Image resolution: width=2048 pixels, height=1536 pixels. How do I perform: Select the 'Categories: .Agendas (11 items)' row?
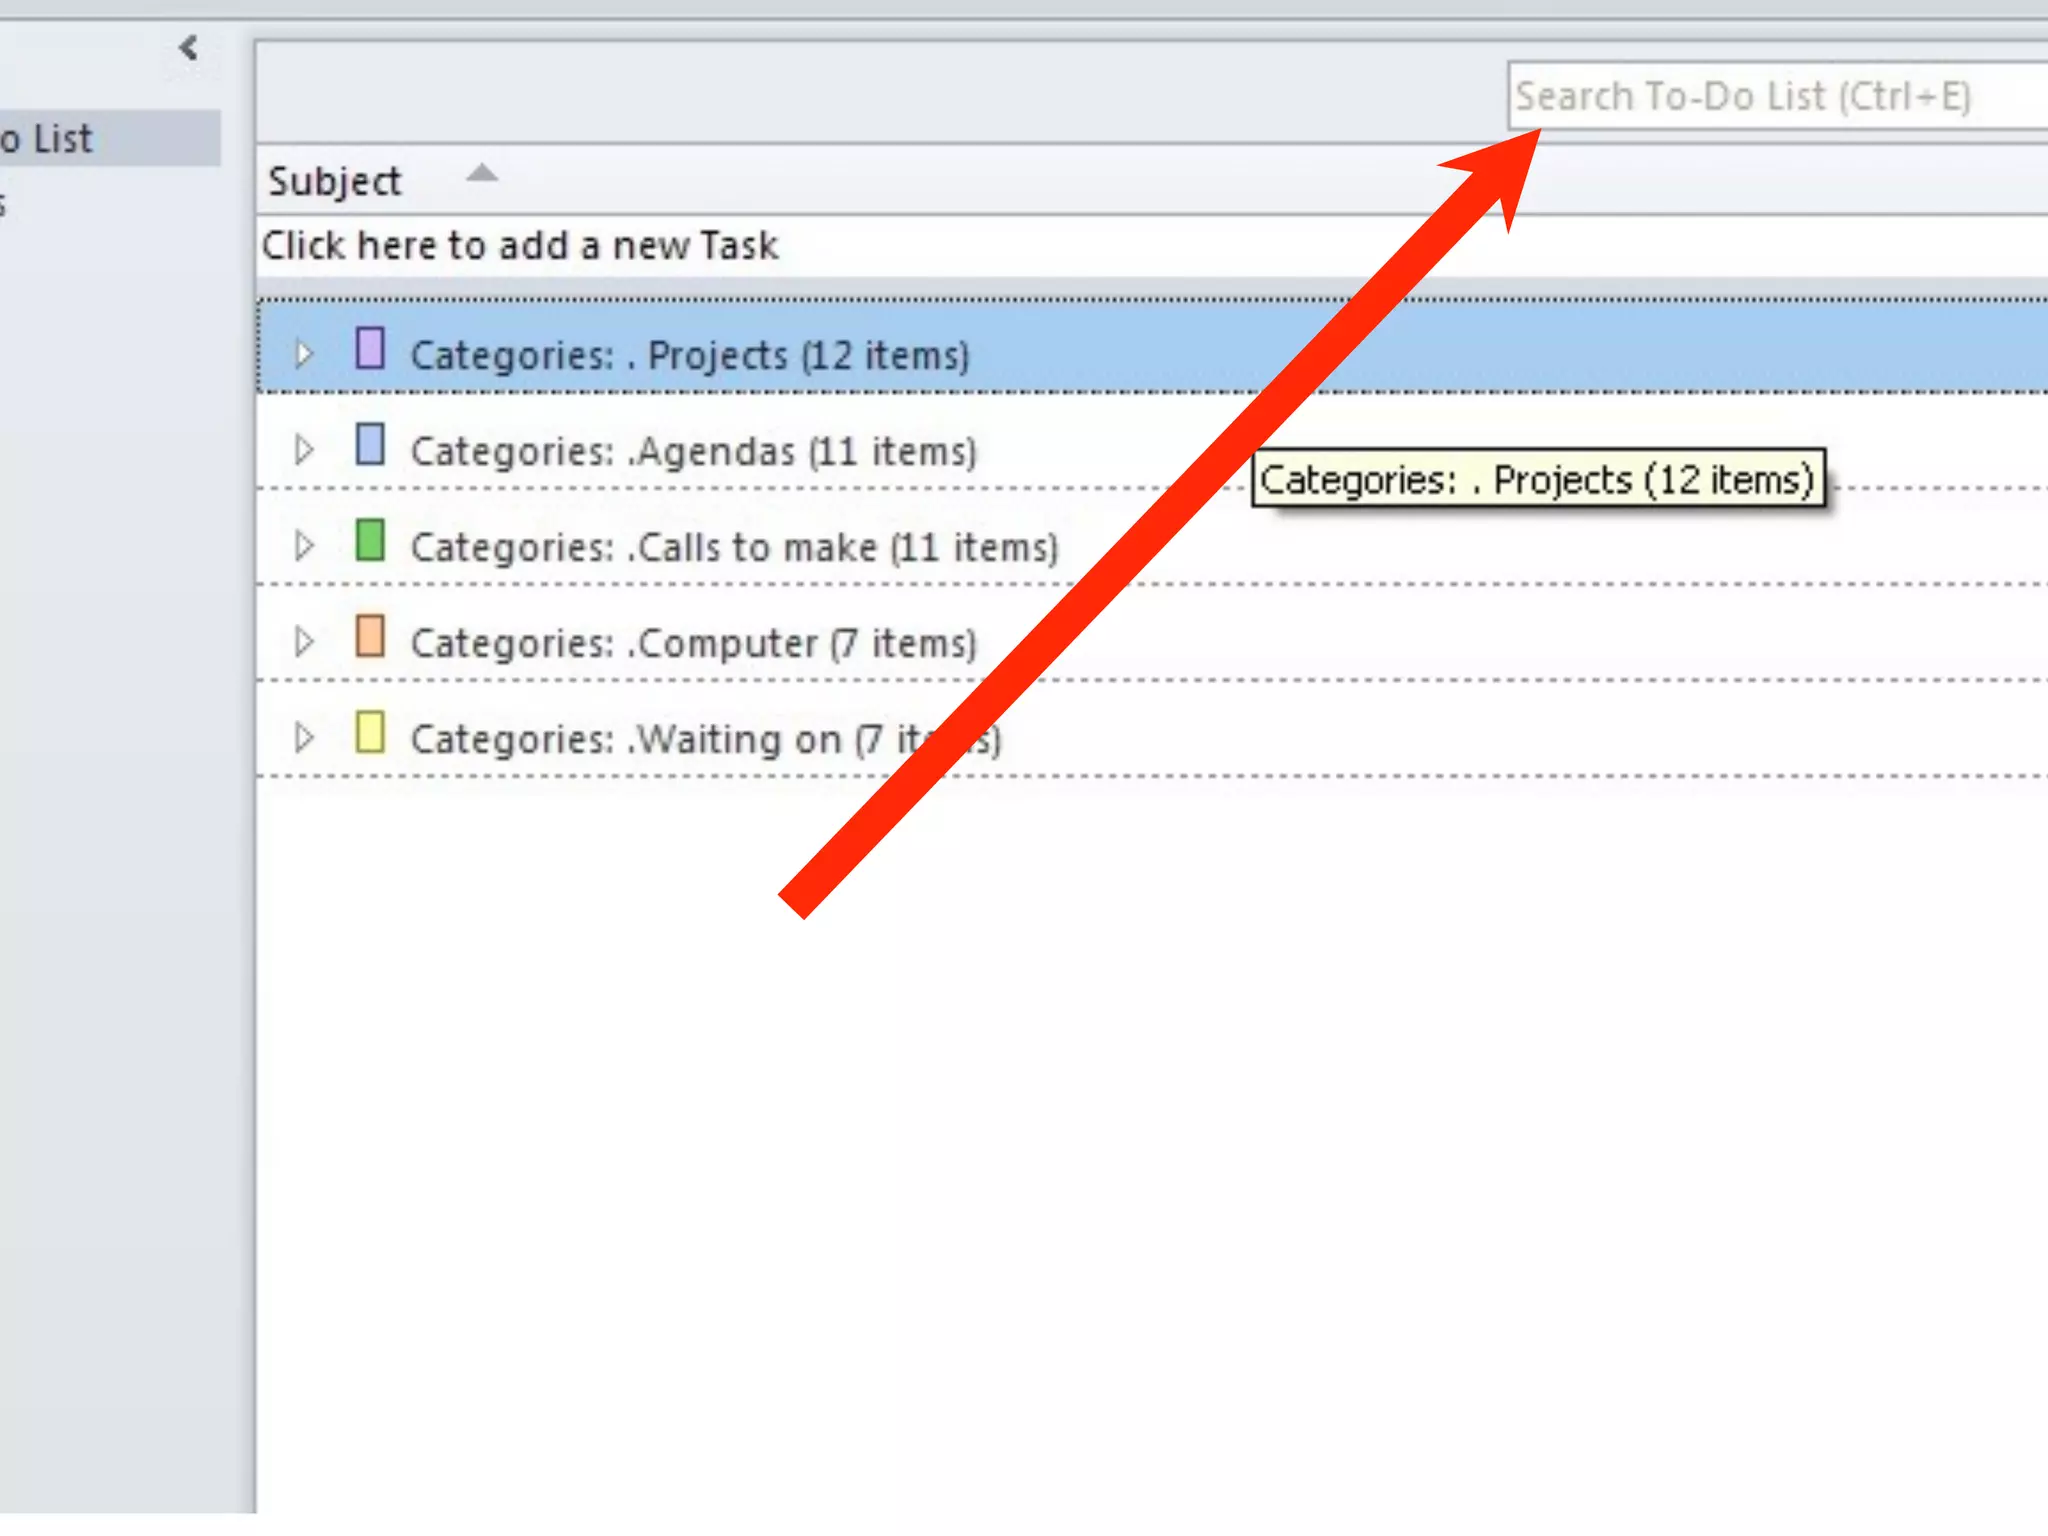[693, 452]
